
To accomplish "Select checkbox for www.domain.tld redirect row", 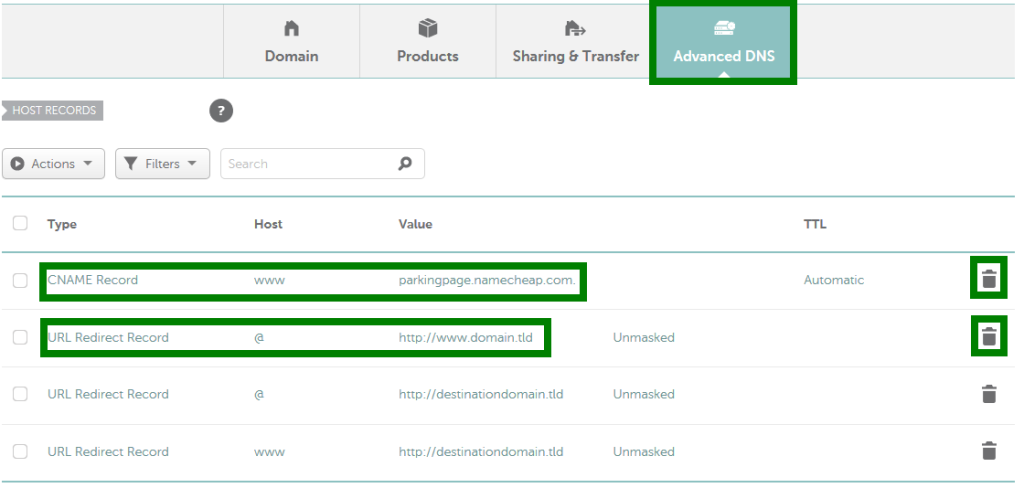I will (20, 337).
